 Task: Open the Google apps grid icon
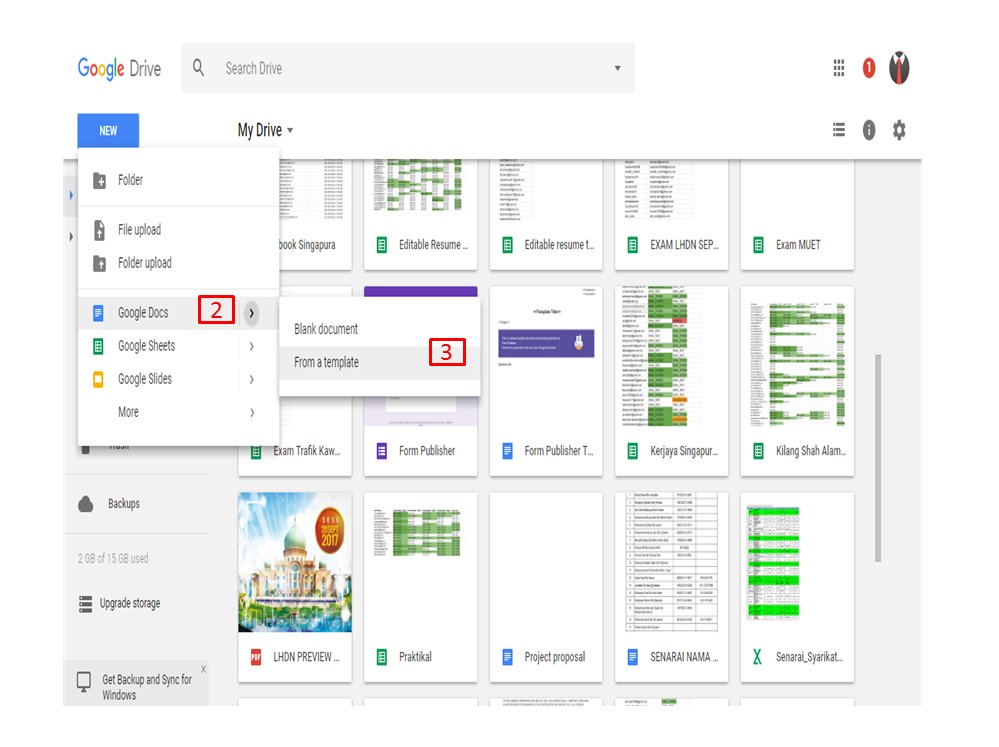(x=838, y=68)
